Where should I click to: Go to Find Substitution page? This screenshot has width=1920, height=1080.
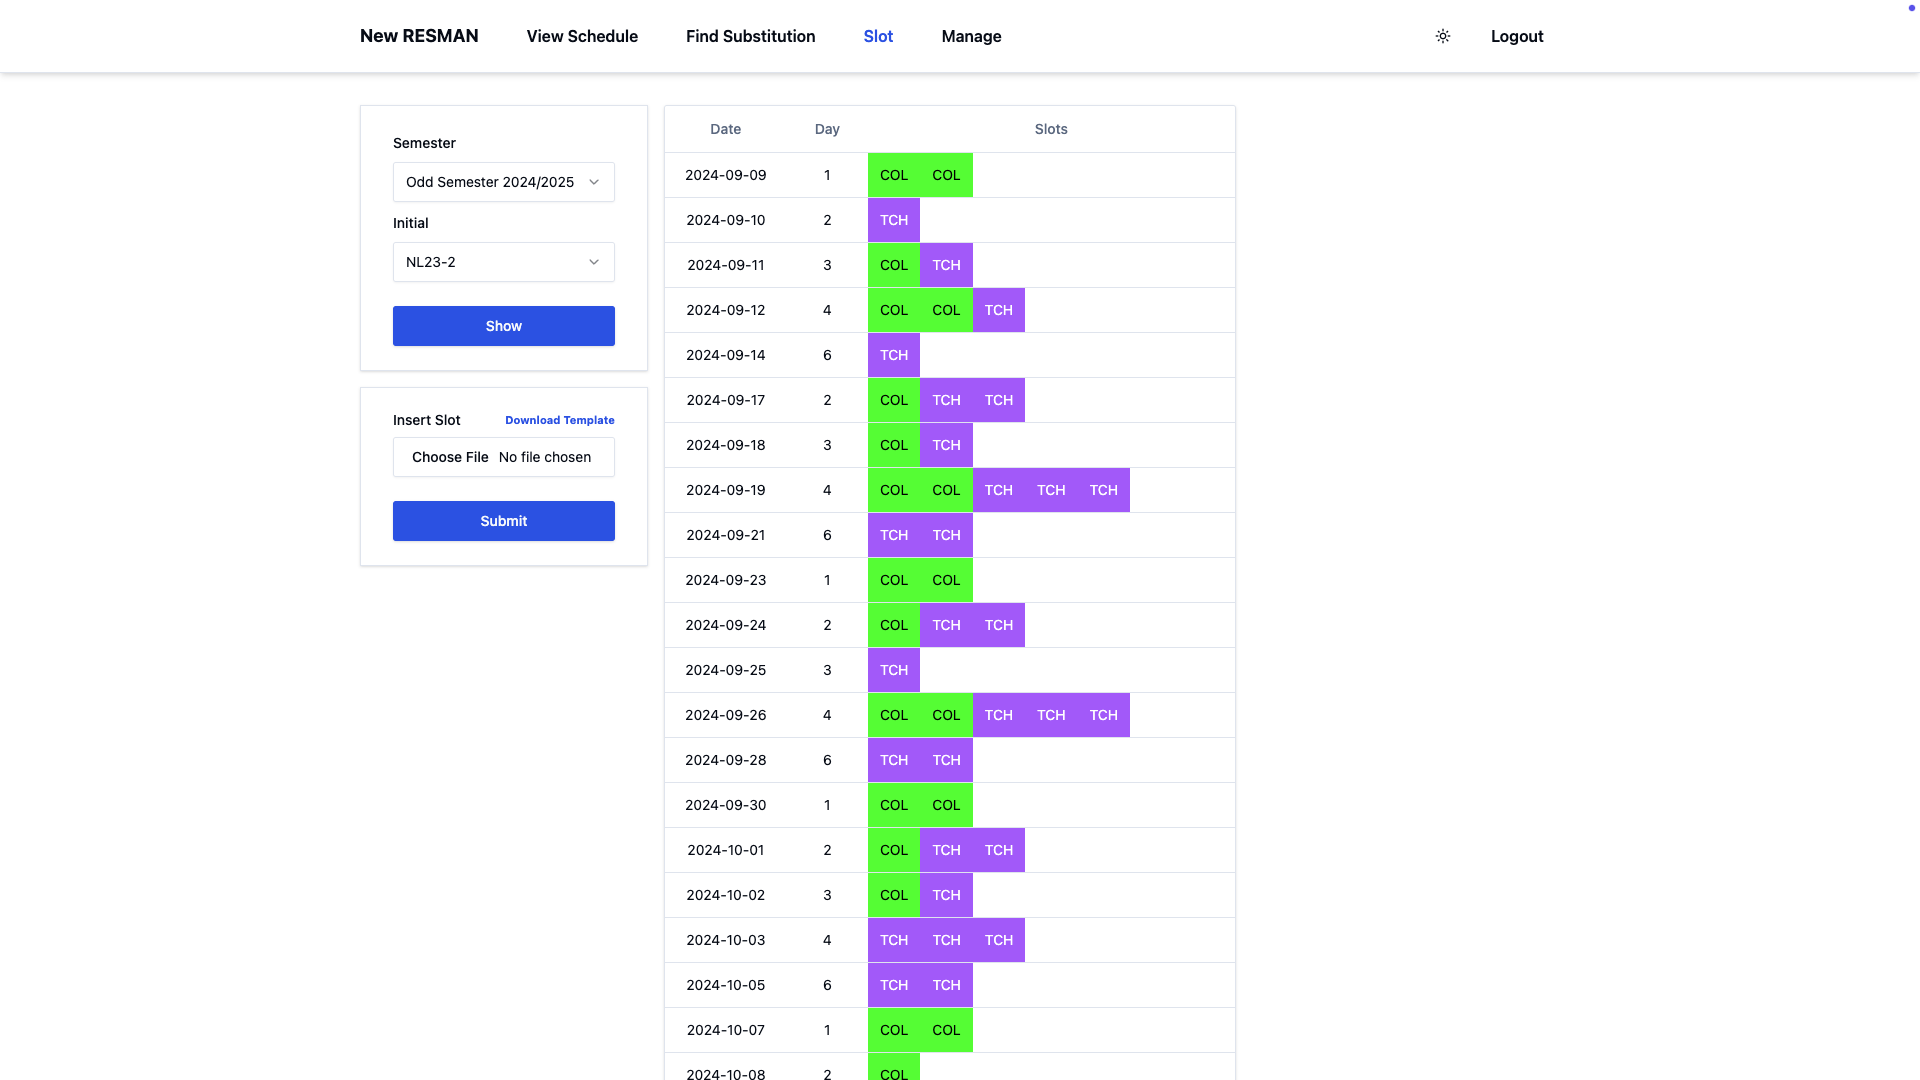750,36
